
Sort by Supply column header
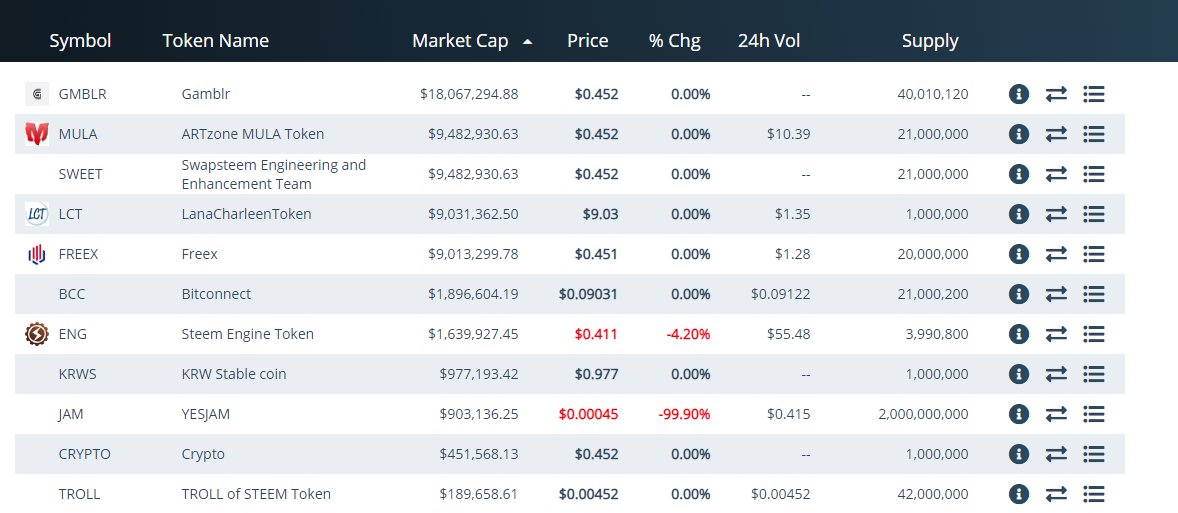pos(930,41)
